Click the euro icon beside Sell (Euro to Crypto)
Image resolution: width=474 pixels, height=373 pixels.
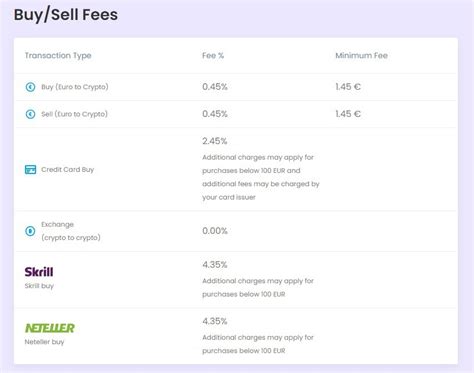30,114
